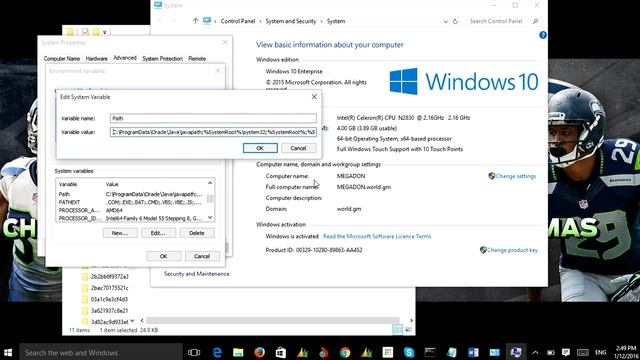Open the battery status tray icon
The height and width of the screenshot is (360, 640).
coord(551,353)
